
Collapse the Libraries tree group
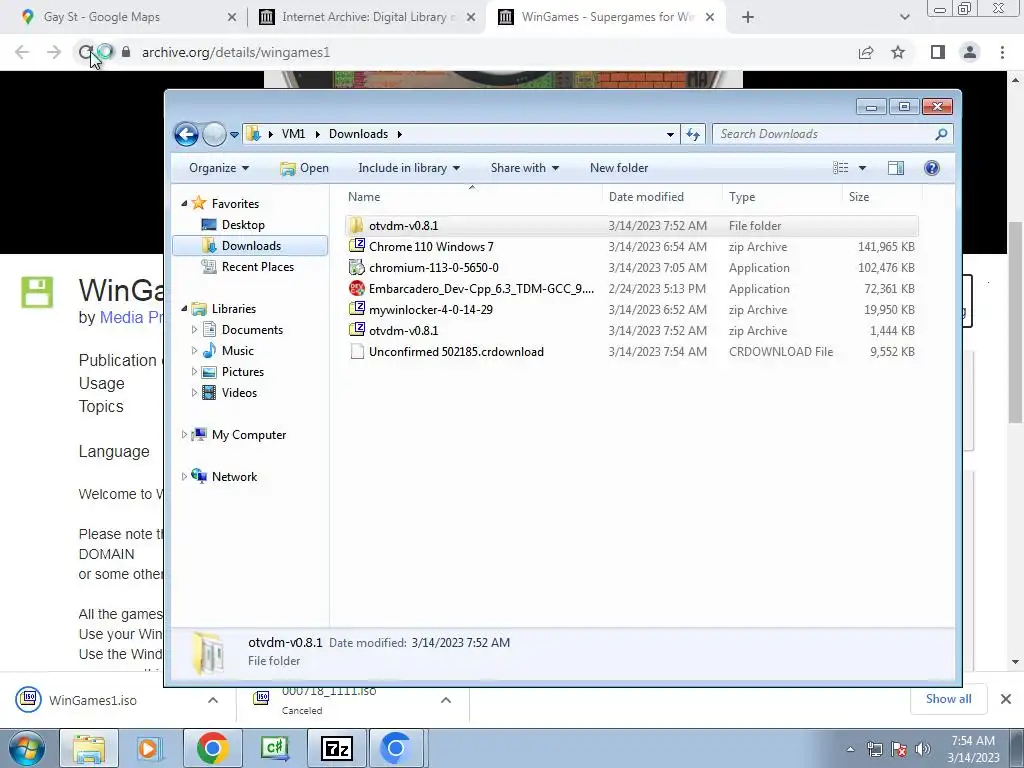(184, 309)
